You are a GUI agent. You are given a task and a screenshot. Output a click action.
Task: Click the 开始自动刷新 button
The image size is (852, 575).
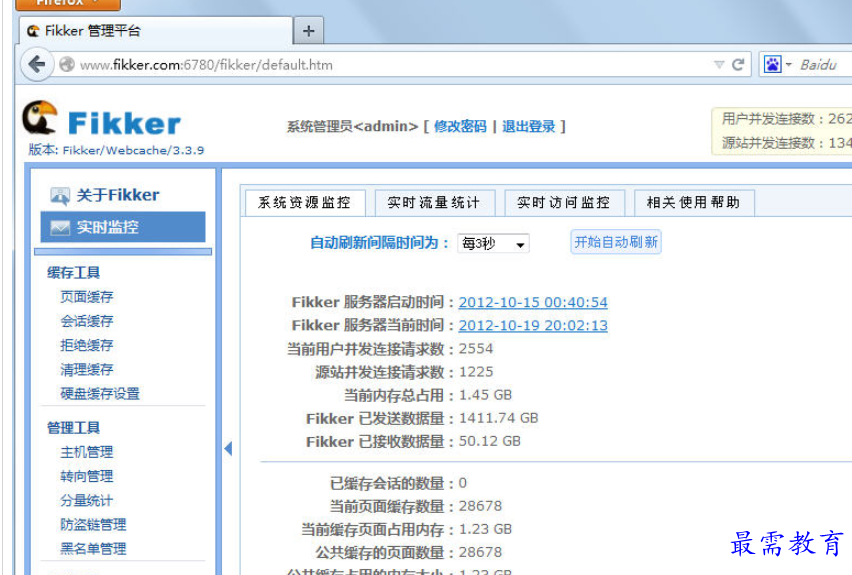pos(616,242)
